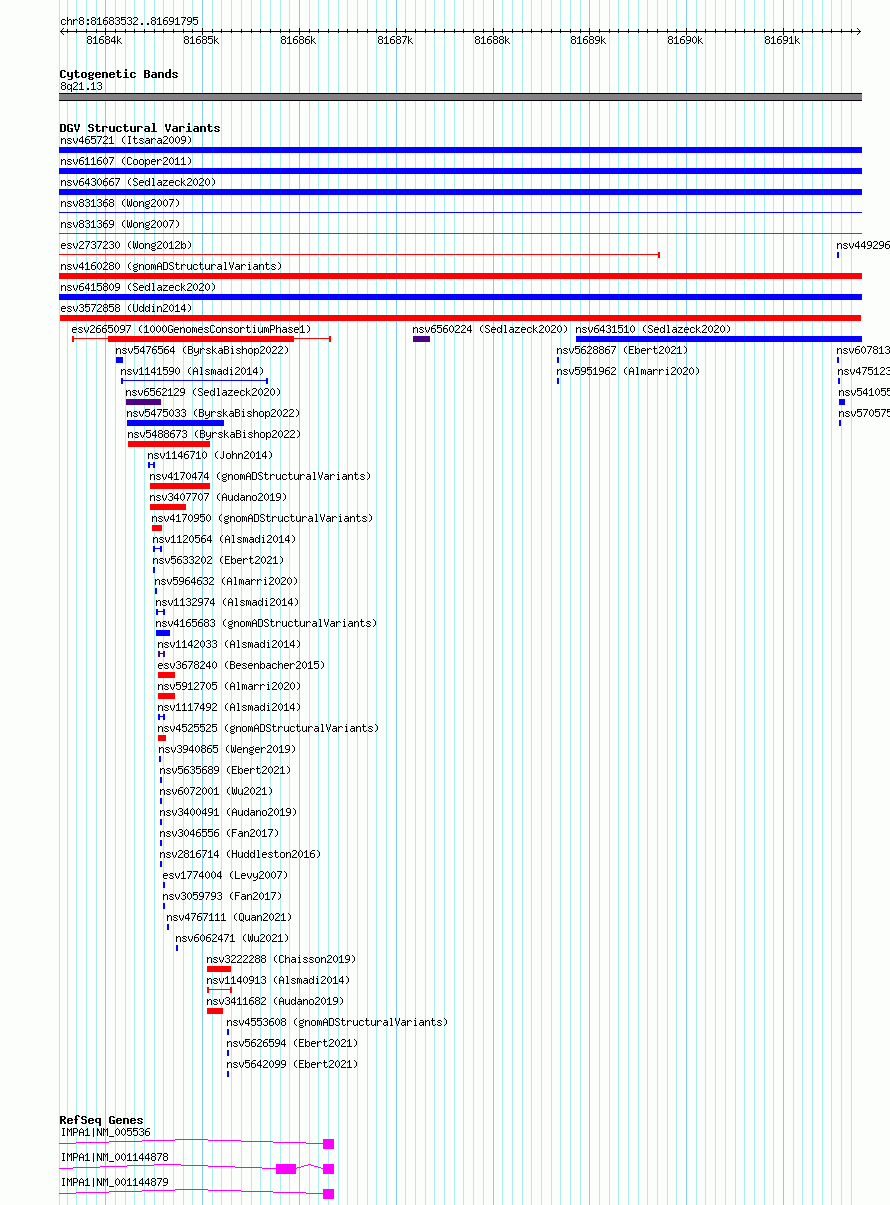Image resolution: width=890 pixels, height=1205 pixels.
Task: Select the RefSeq Genes track title
Action: [x=101, y=1120]
